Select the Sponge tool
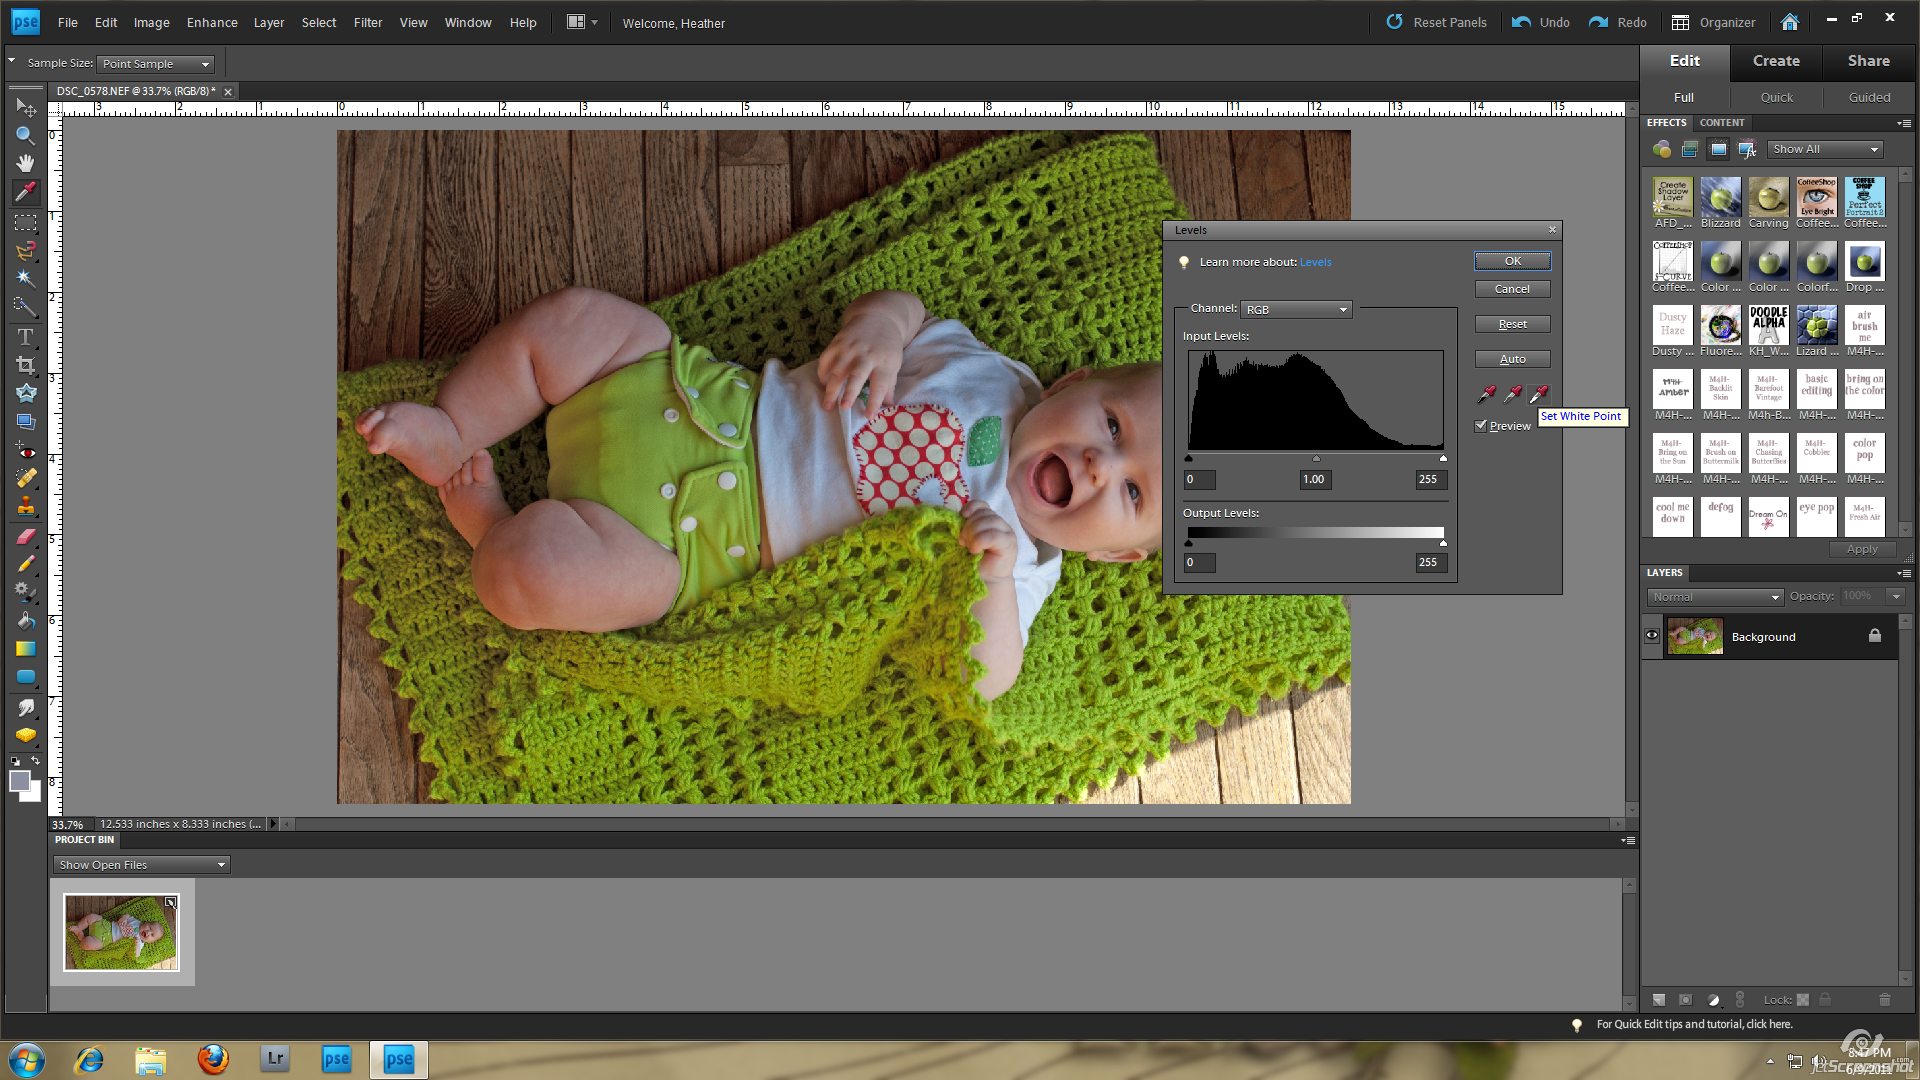This screenshot has width=1920, height=1080. click(x=25, y=735)
